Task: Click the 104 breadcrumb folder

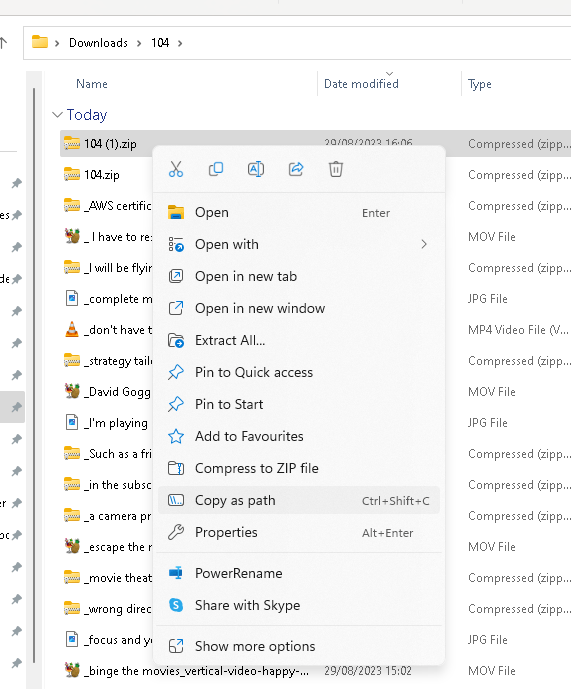Action: [160, 43]
